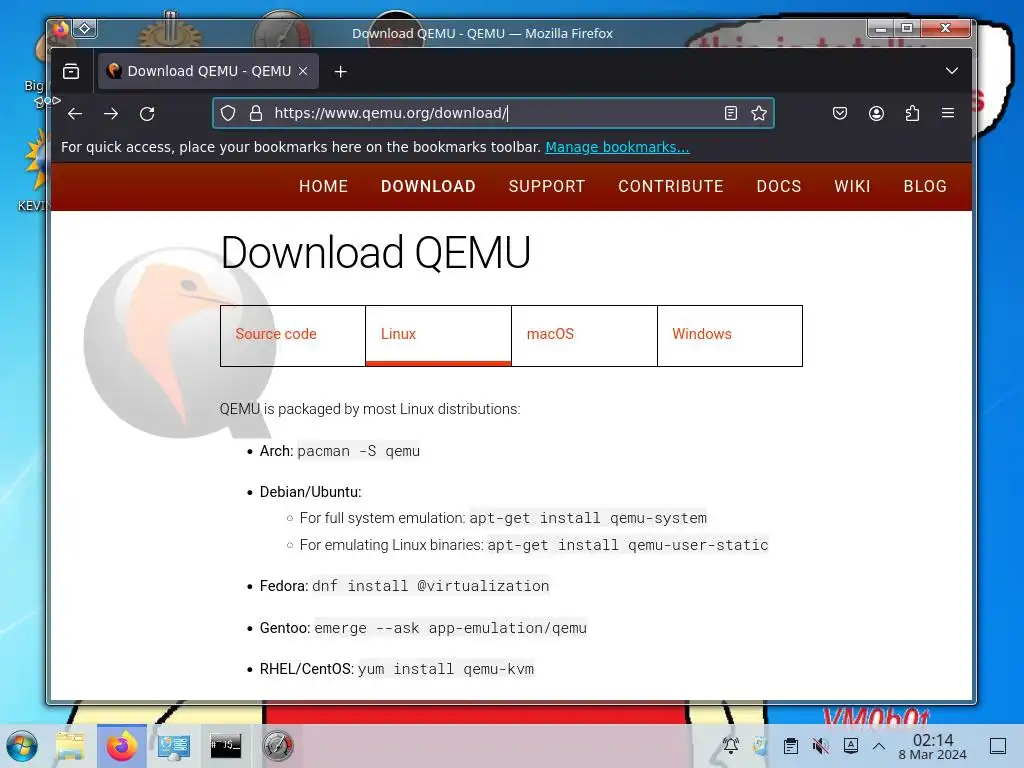Click 'apt-get install qemu-user-static' command text

click(x=628, y=545)
